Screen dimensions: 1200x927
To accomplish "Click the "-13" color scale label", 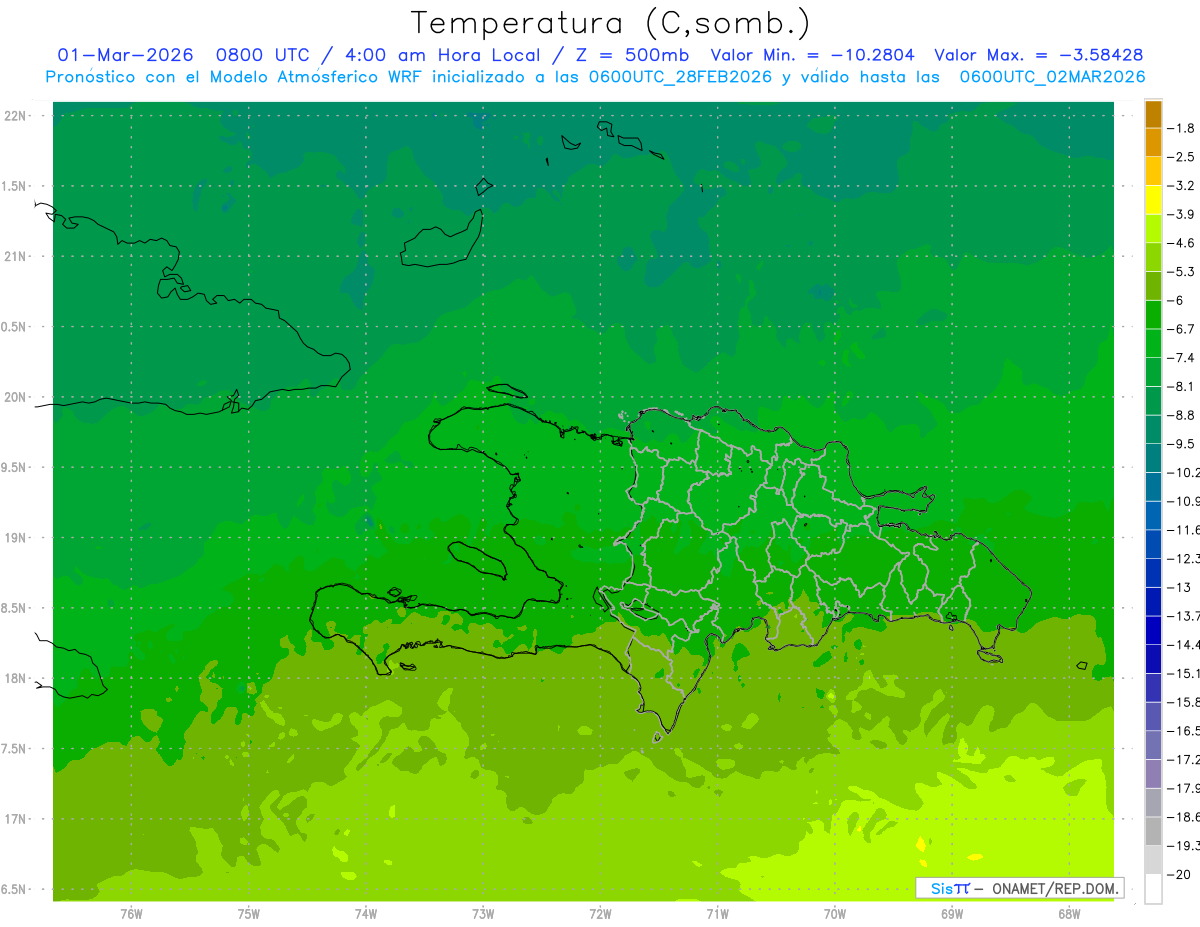I will click(x=1180, y=587).
